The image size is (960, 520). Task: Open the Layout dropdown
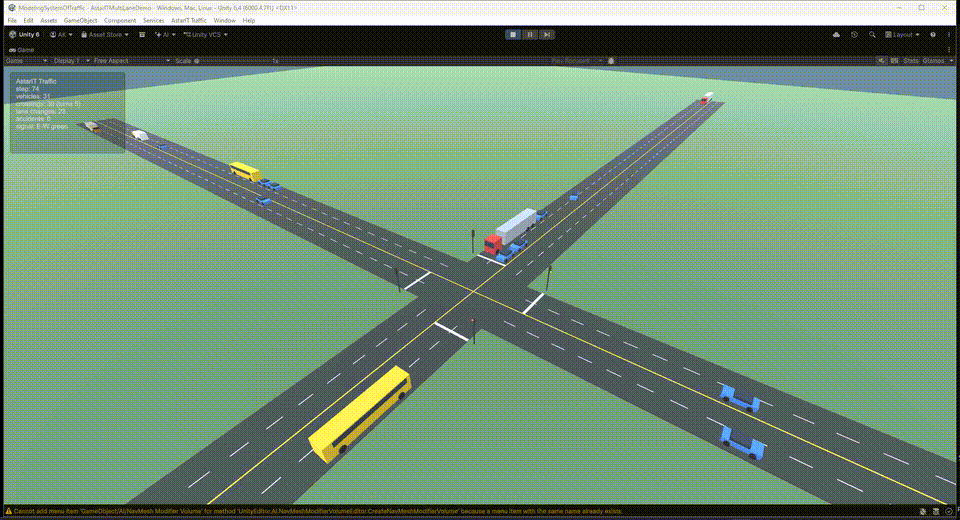pos(902,35)
